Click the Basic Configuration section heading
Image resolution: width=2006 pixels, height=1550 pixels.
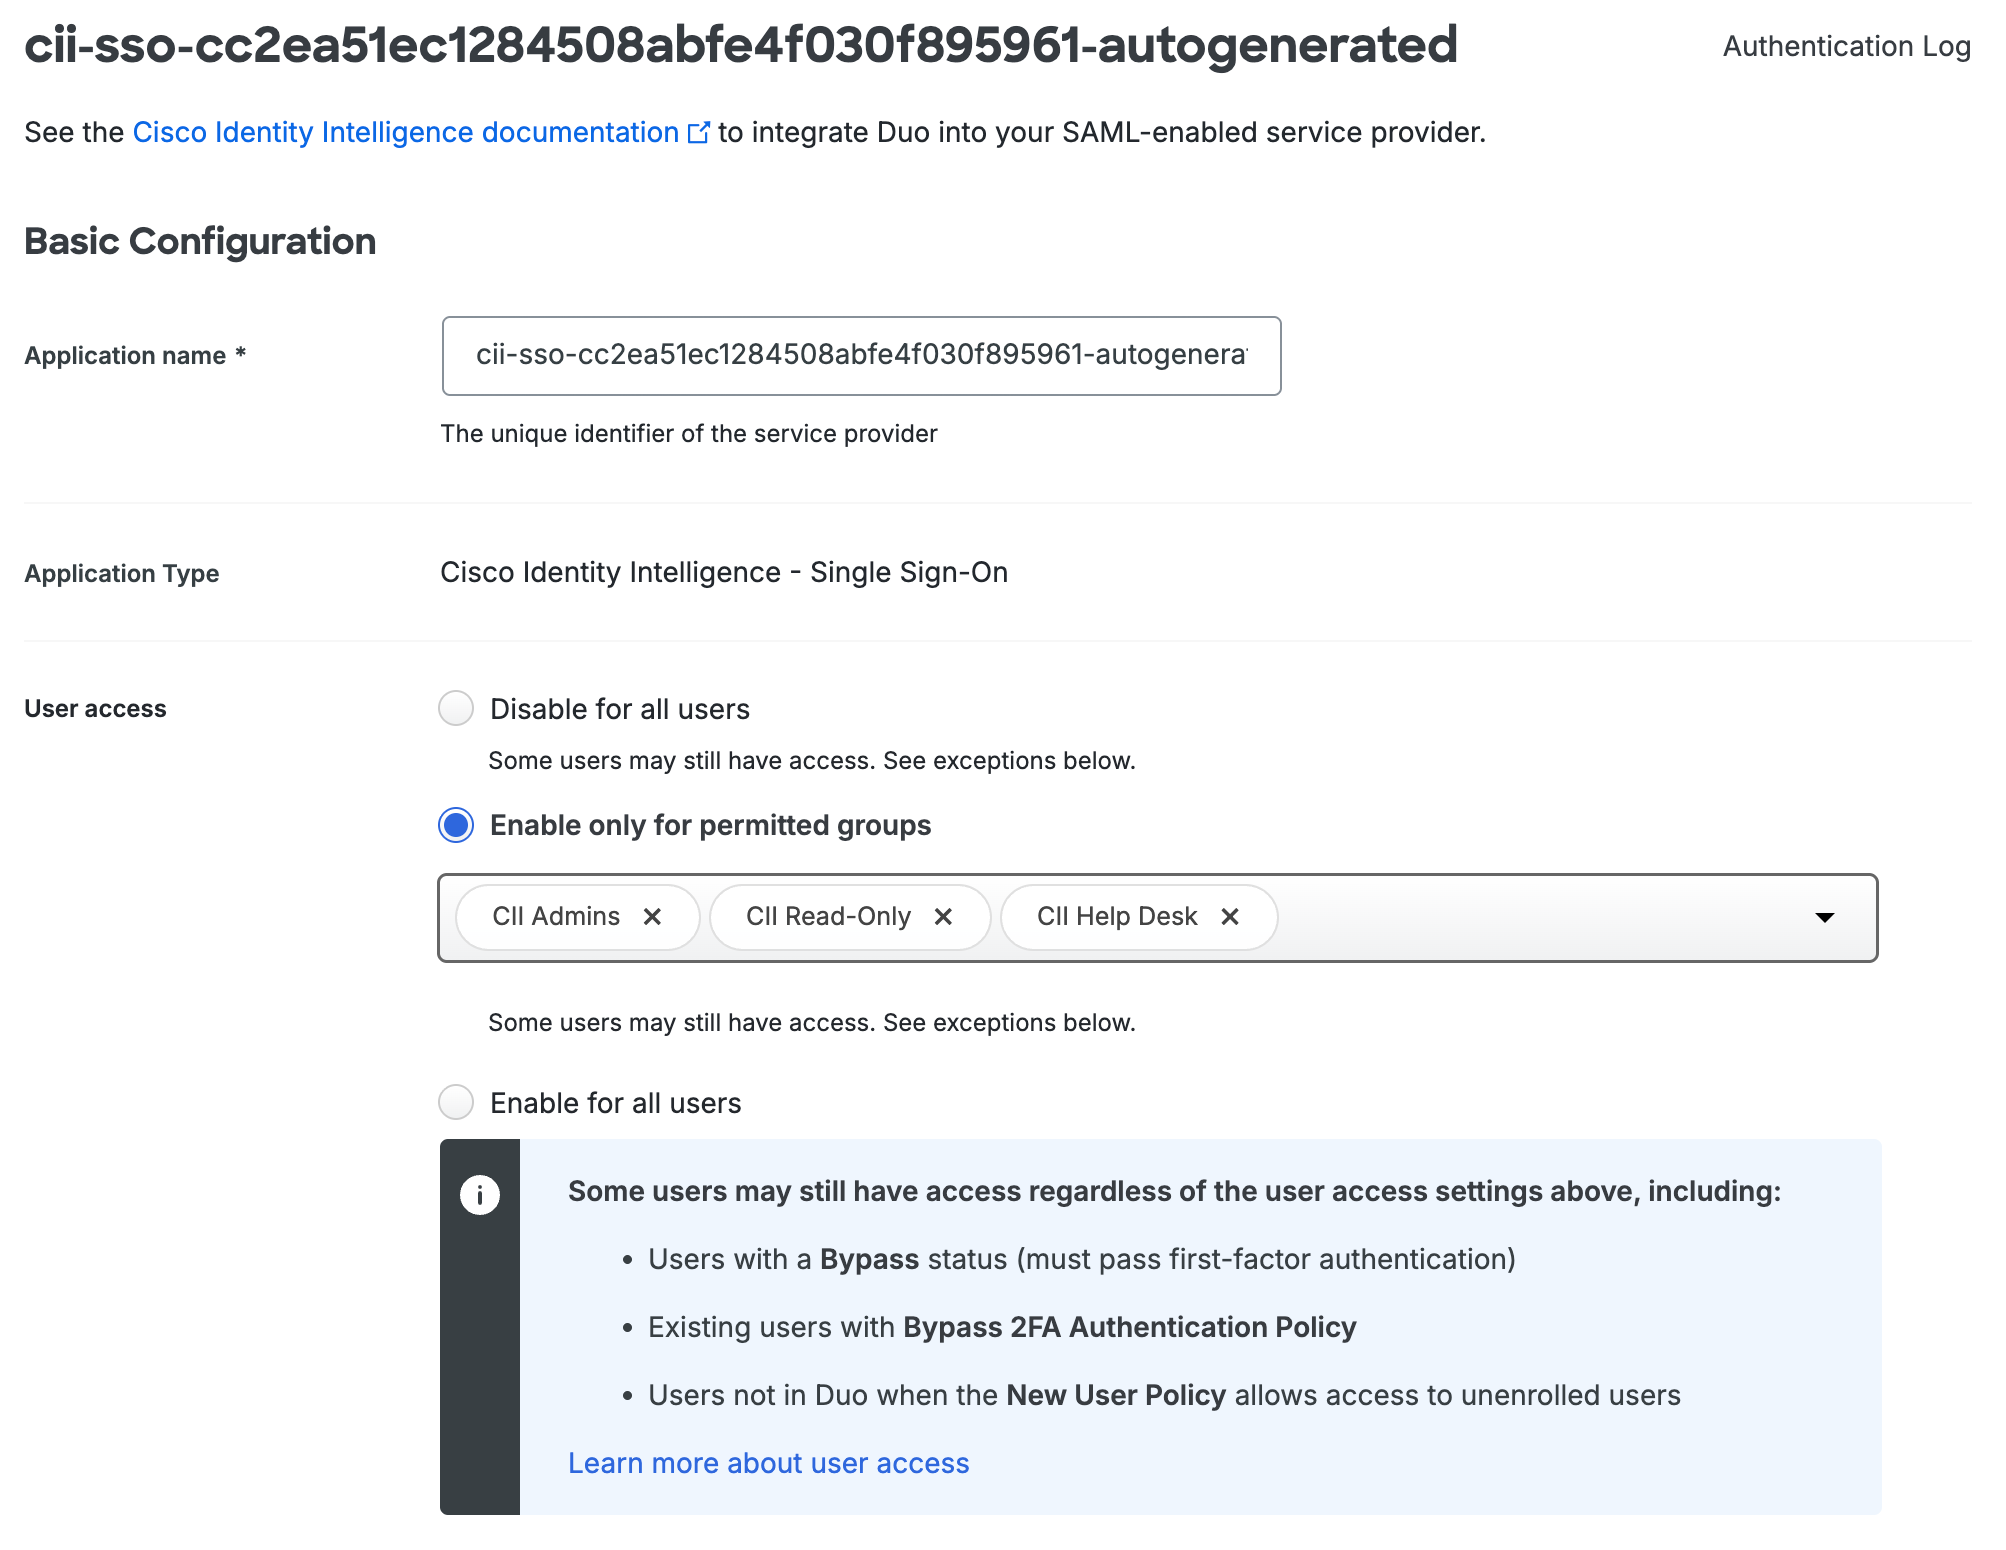tap(200, 240)
